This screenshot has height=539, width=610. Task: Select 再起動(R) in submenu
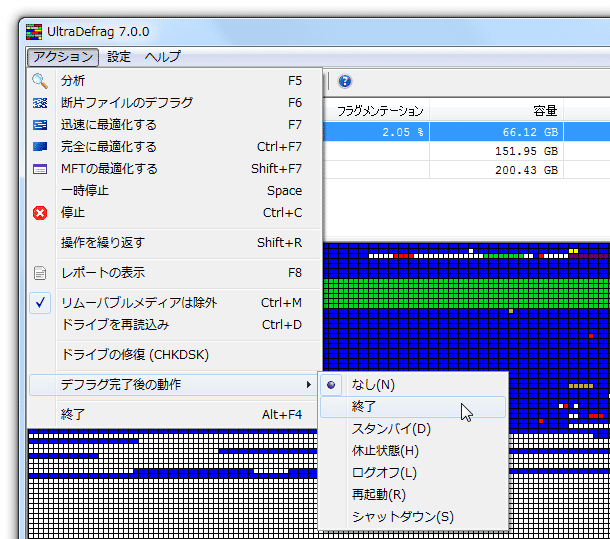coord(414,495)
